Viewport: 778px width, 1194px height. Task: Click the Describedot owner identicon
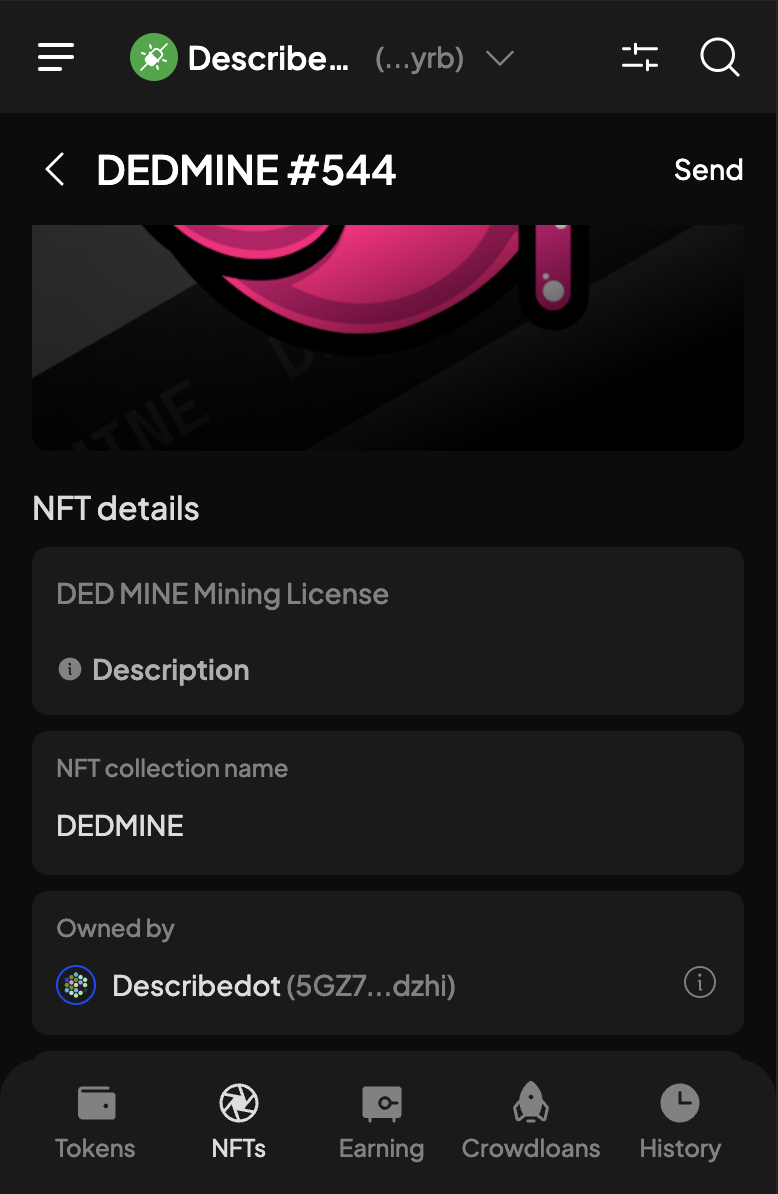[x=76, y=985]
